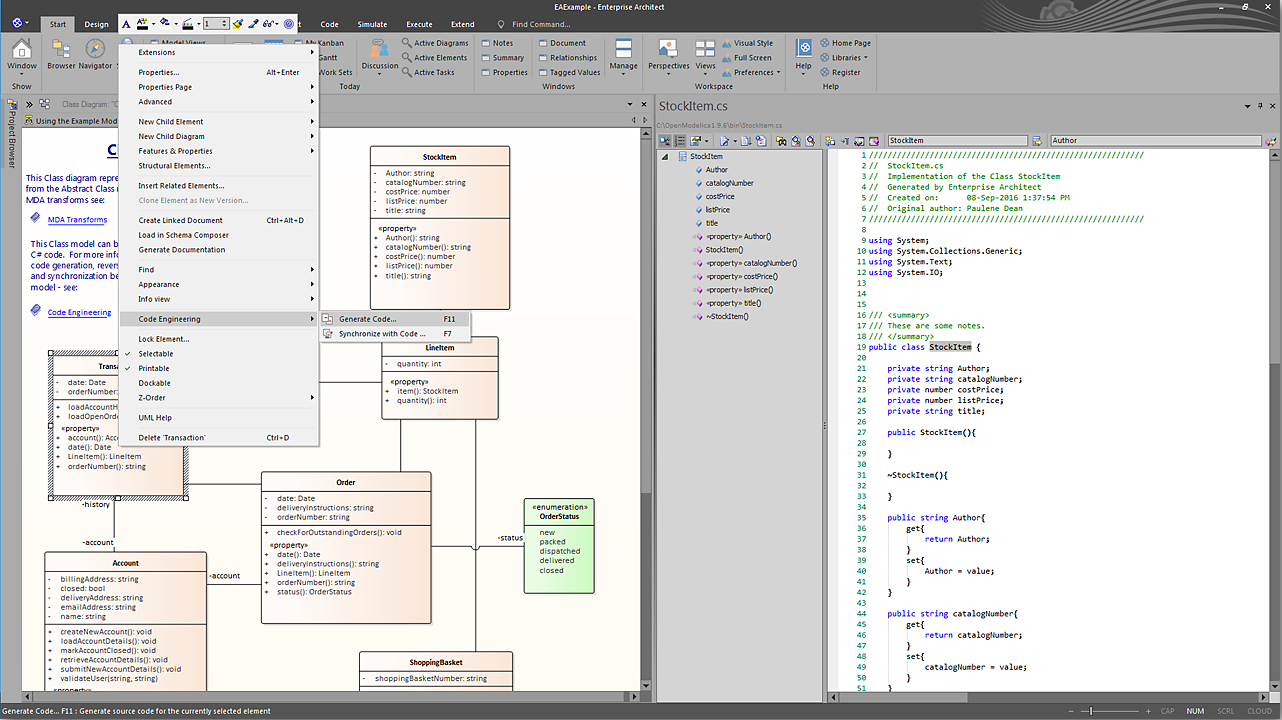Click the Window icon in the Show group
The image size is (1282, 720).
point(22,50)
